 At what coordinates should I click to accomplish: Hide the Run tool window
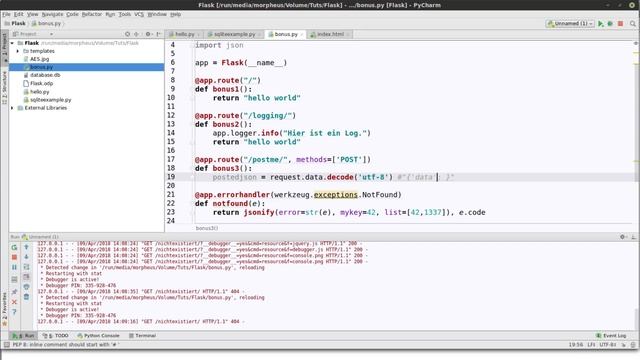click(x=633, y=237)
